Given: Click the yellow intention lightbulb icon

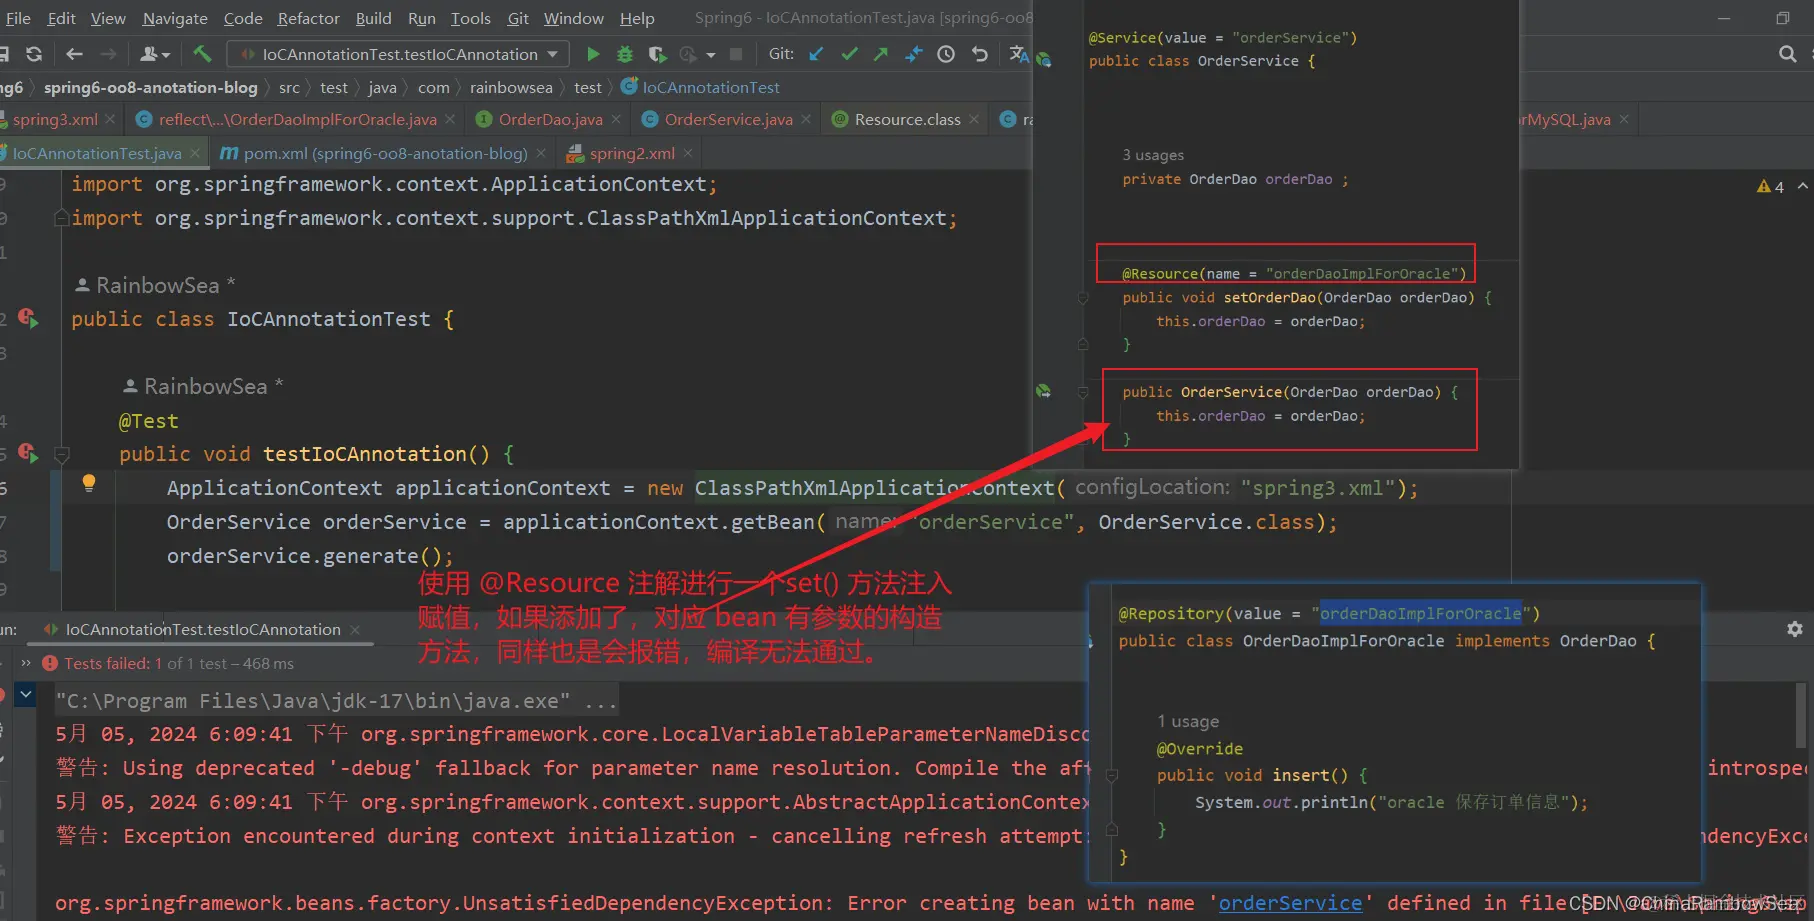Looking at the screenshot, I should 89,484.
